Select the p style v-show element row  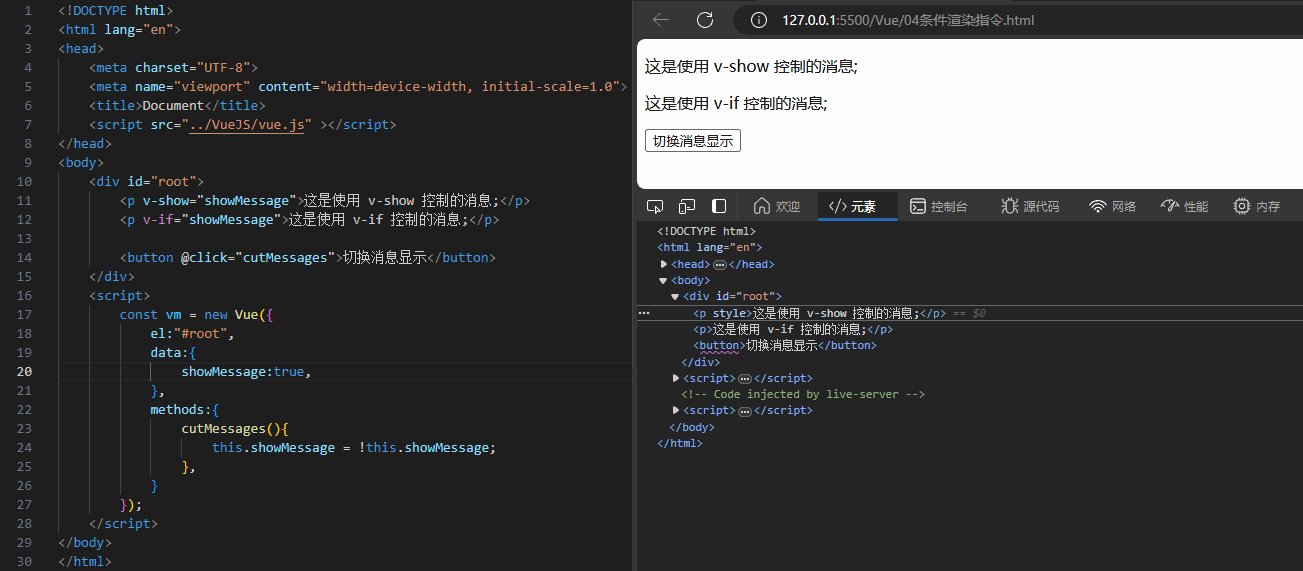(970, 313)
